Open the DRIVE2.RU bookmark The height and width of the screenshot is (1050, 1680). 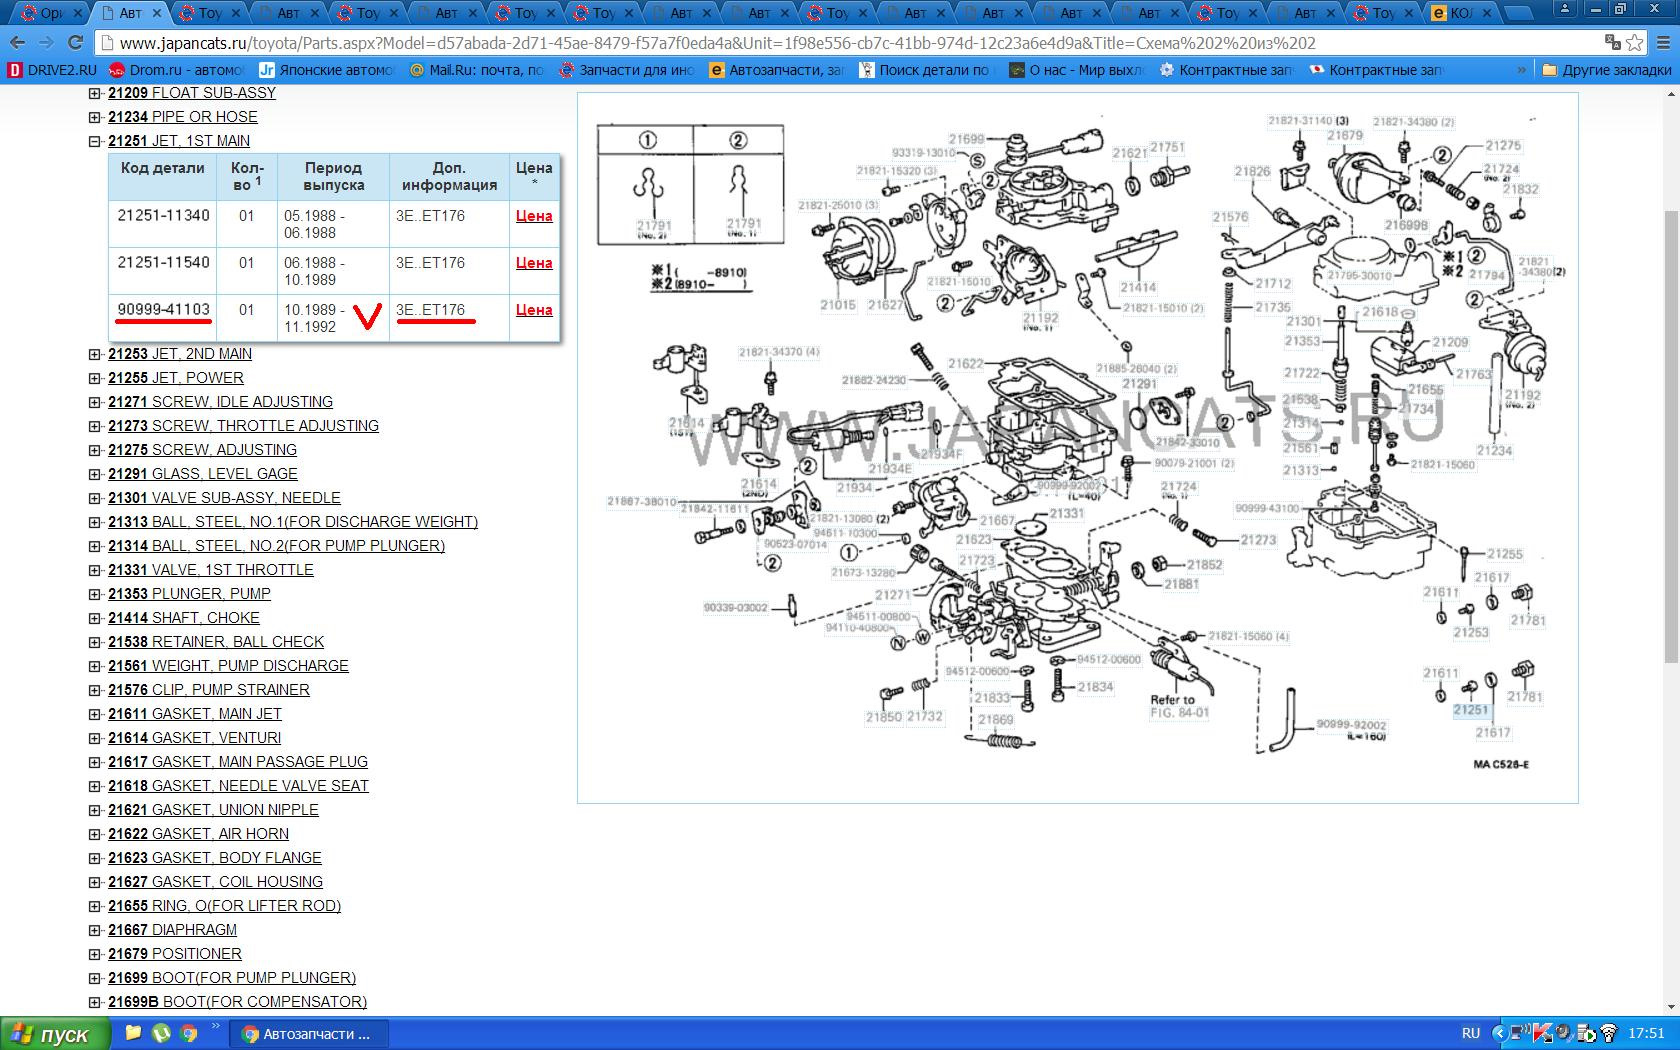click(x=53, y=70)
